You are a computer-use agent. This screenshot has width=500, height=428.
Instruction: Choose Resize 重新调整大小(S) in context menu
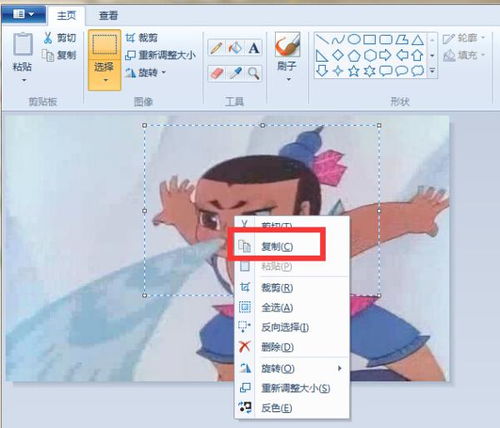point(292,388)
